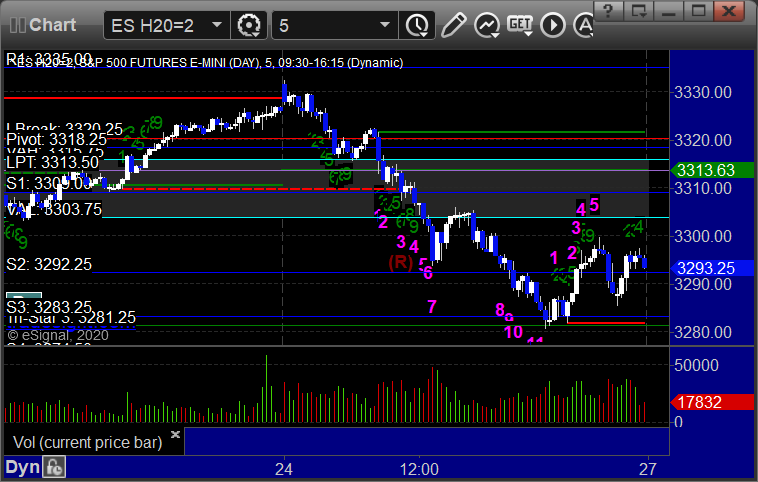Image resolution: width=758 pixels, height=482 pixels.
Task: Click the red 17832 volume marker
Action: pyautogui.click(x=712, y=402)
